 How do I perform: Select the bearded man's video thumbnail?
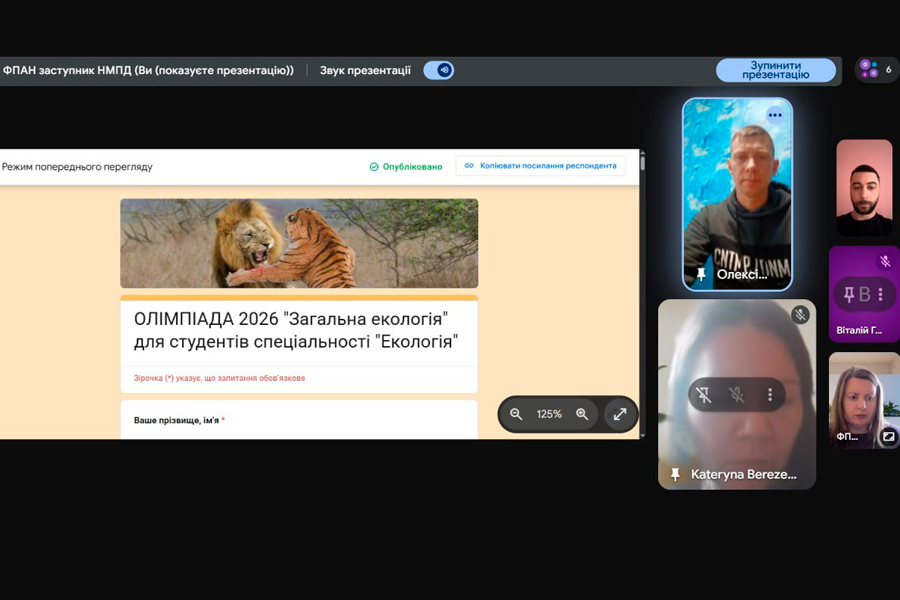(864, 187)
